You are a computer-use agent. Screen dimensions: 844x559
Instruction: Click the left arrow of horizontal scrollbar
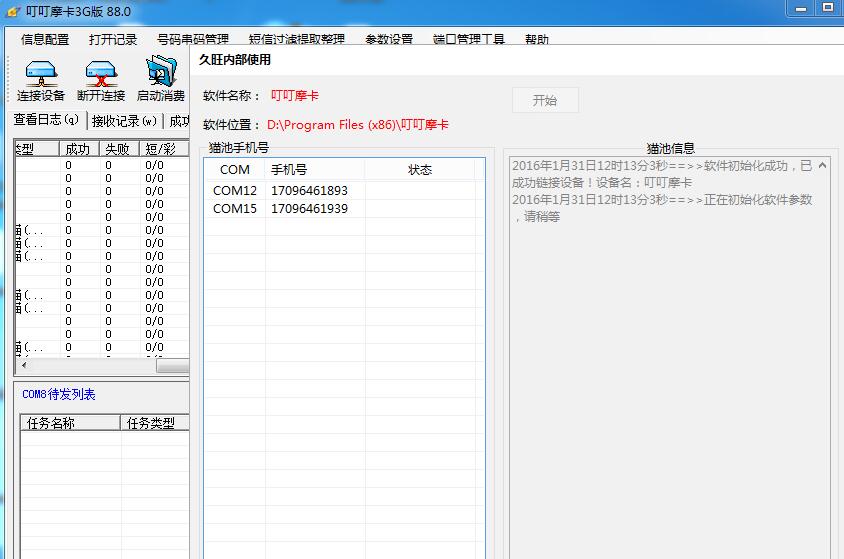pyautogui.click(x=24, y=365)
